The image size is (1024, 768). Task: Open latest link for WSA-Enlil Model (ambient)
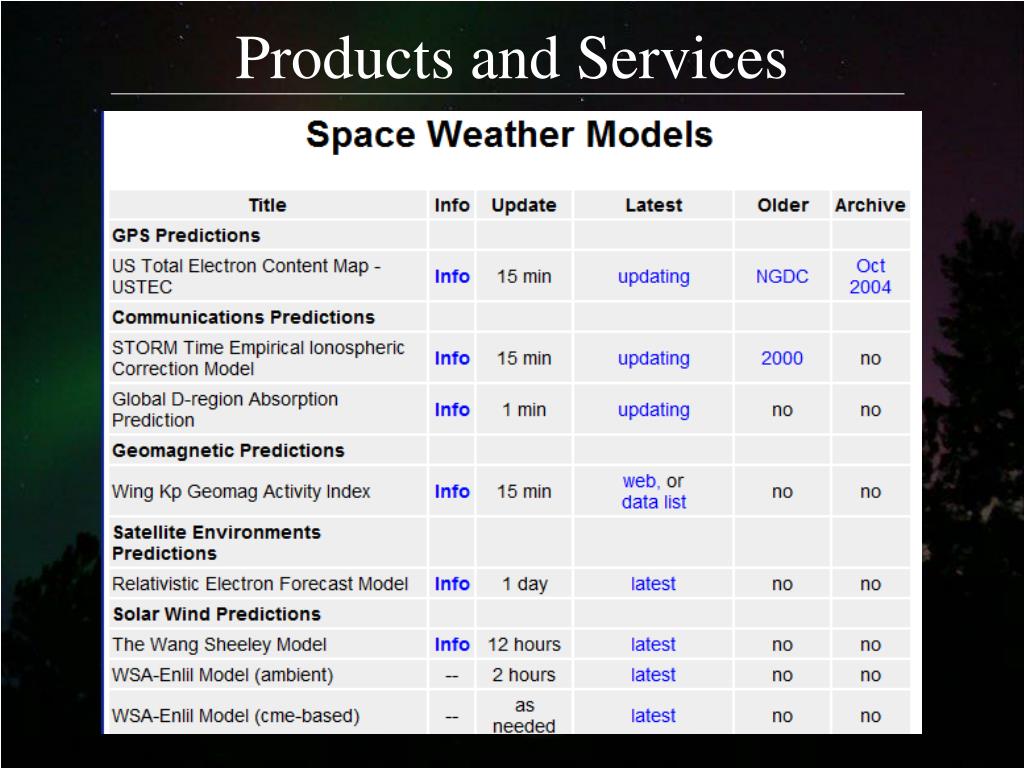click(x=653, y=675)
